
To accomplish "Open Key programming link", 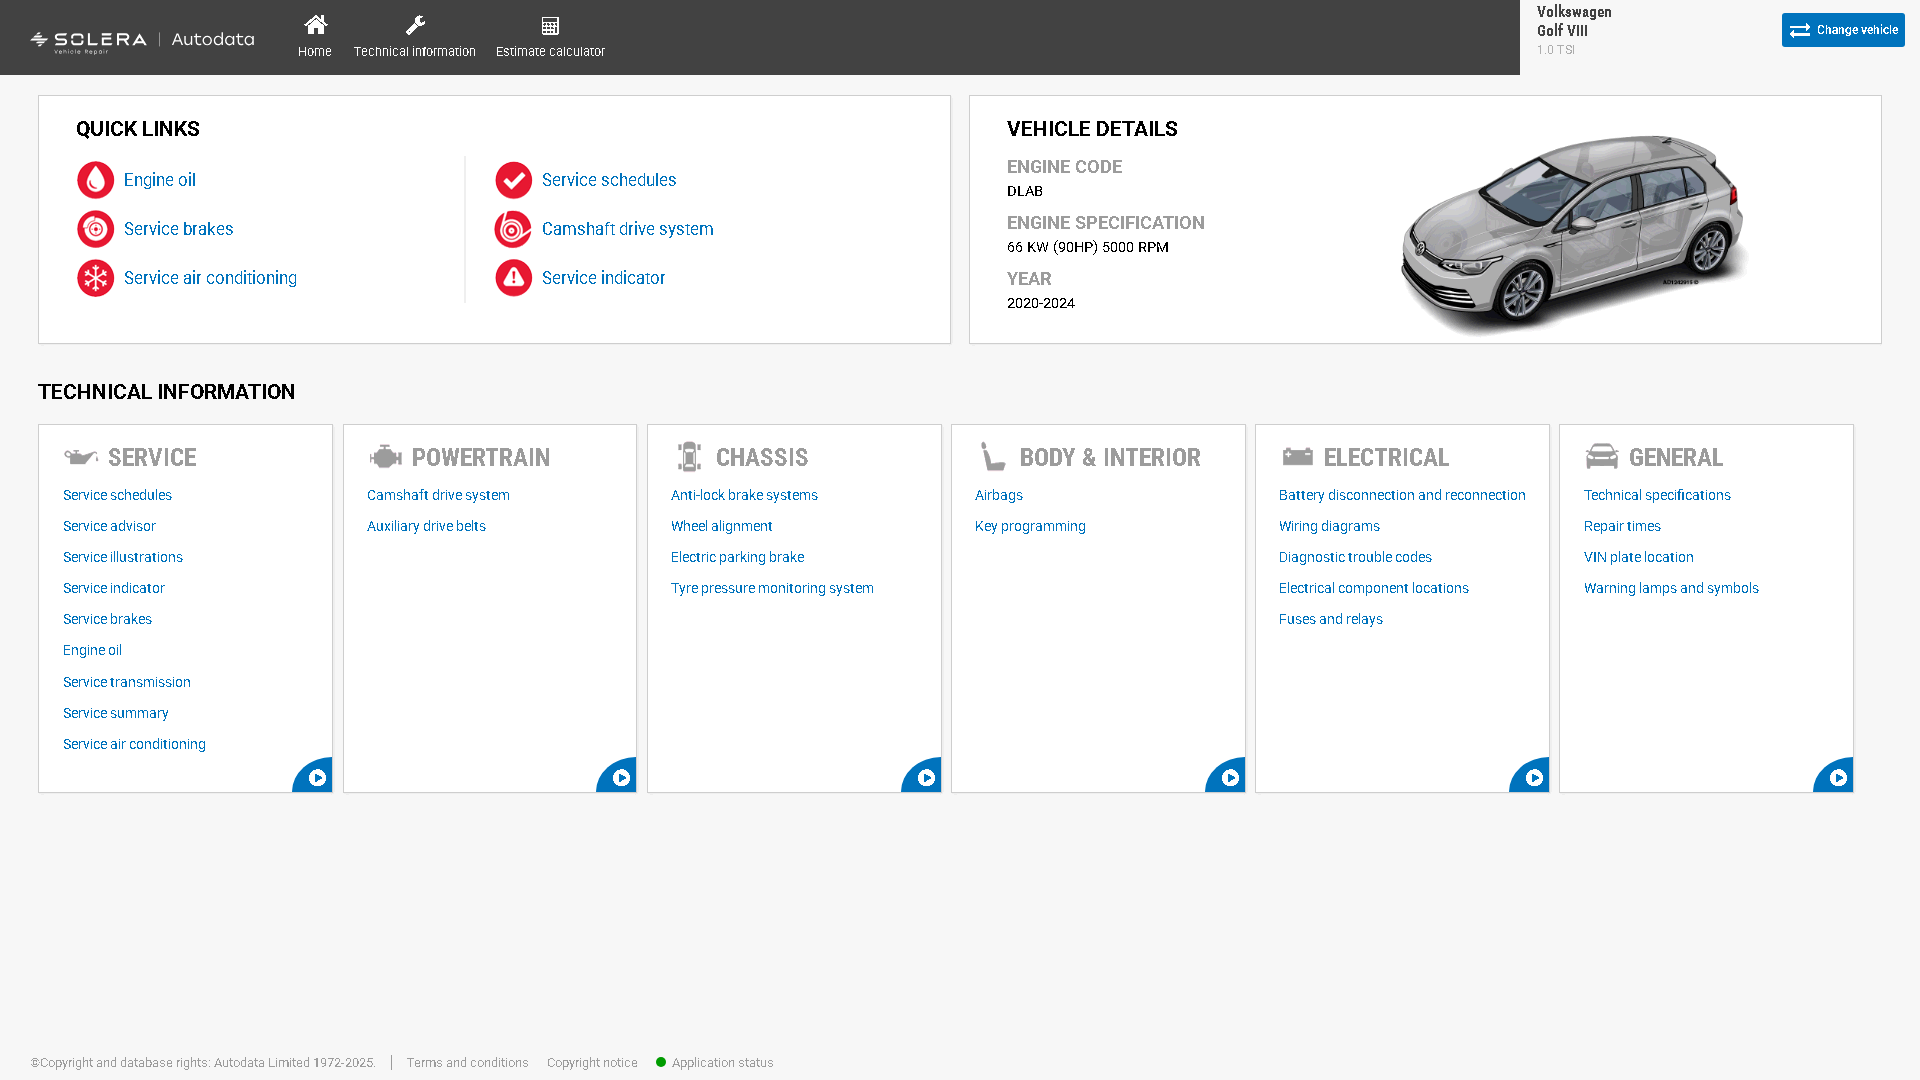I will tap(1031, 526).
